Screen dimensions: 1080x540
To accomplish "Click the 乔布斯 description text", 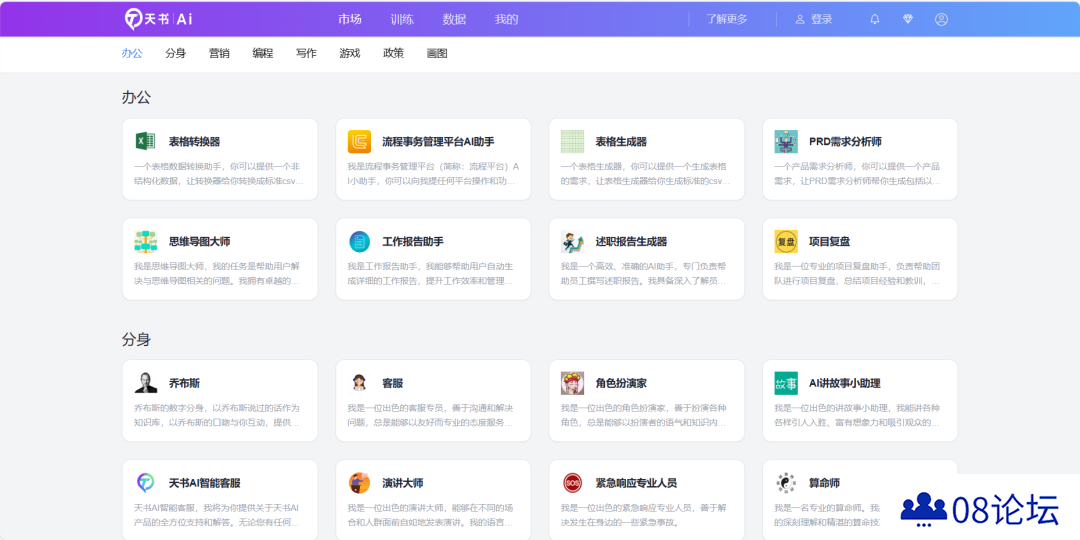I will click(x=218, y=415).
